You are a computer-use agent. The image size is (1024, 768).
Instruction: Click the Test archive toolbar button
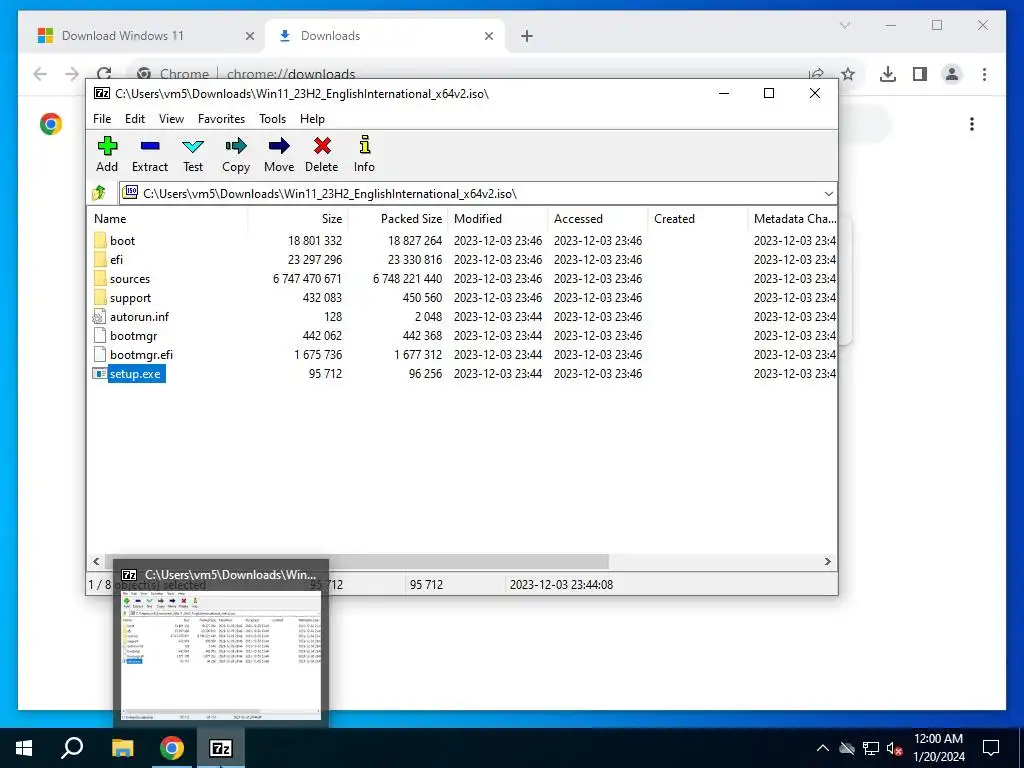193,155
